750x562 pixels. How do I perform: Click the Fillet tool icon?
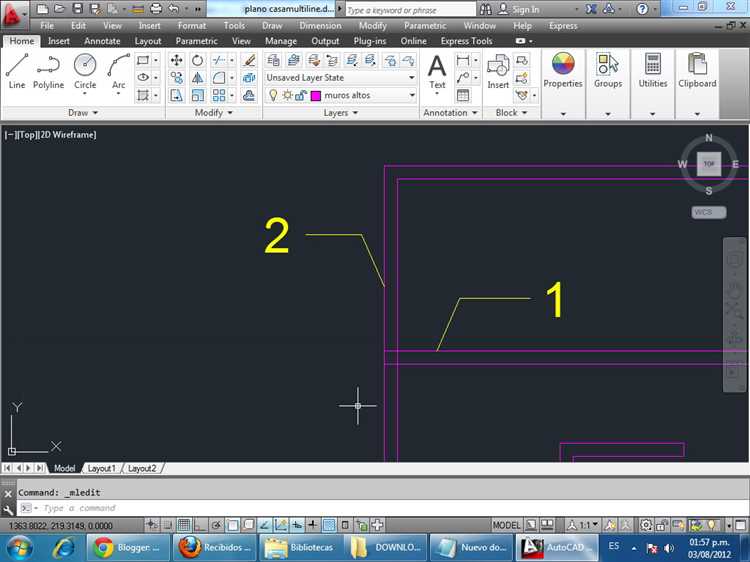pyautogui.click(x=219, y=77)
